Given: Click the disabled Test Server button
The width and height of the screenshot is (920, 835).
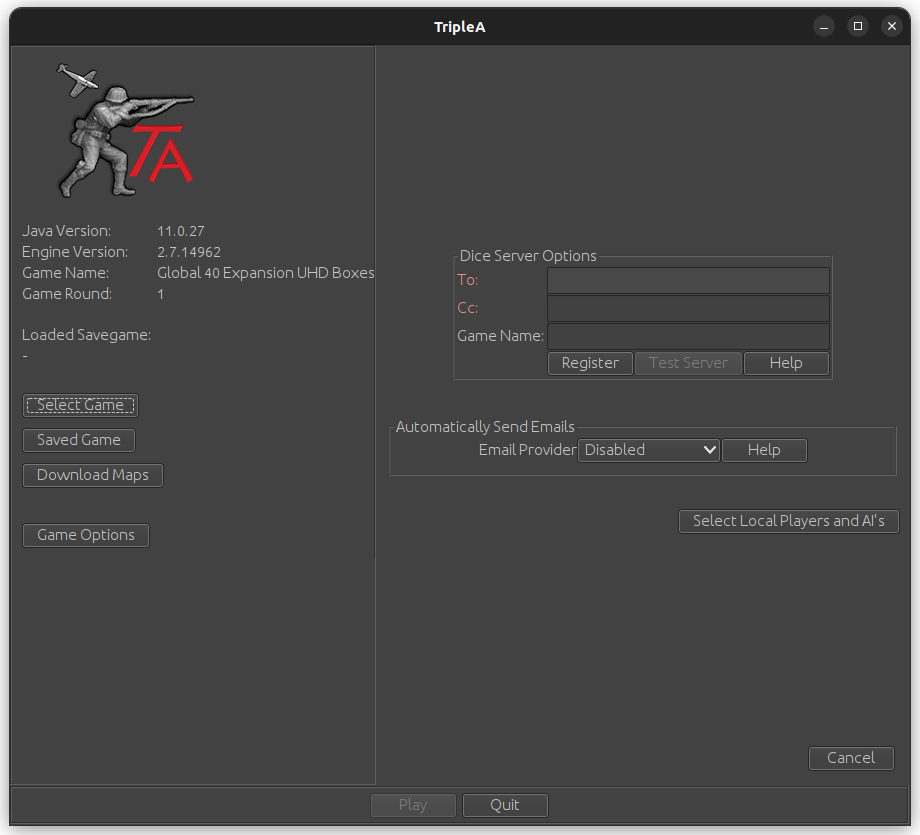Looking at the screenshot, I should tap(688, 363).
